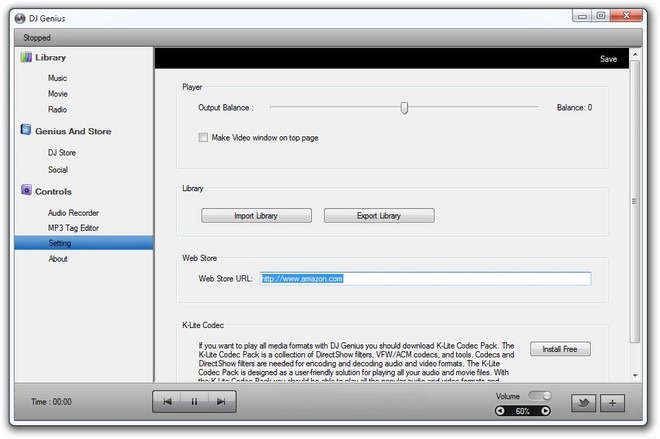The width and height of the screenshot is (660, 439).
Task: Click the Library section header
Action: (x=51, y=57)
